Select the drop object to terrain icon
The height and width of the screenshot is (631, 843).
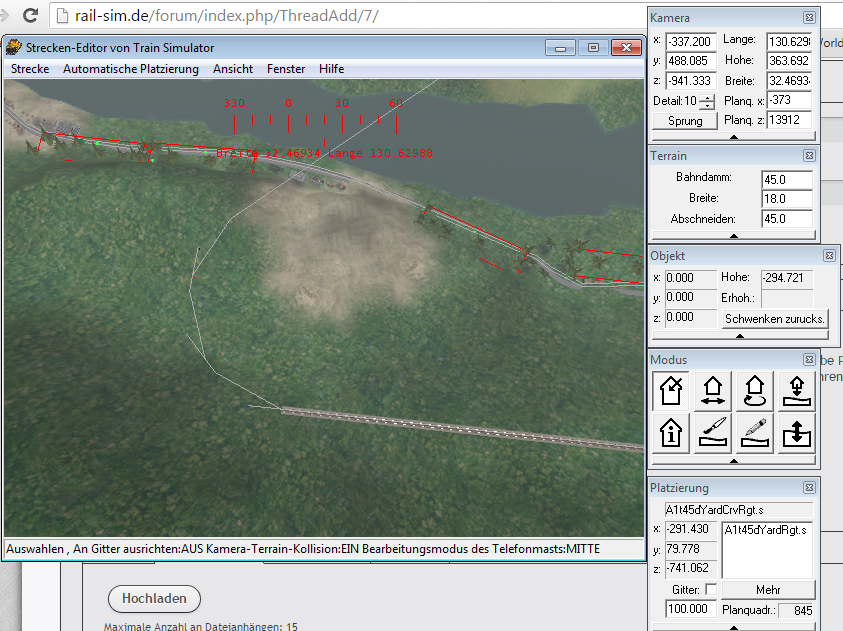797,390
